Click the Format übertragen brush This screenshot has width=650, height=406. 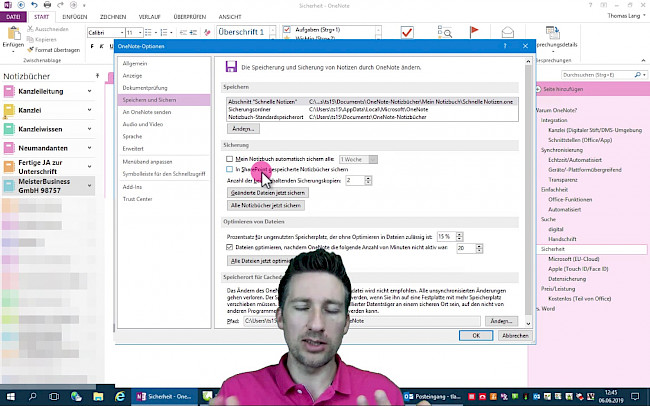pos(53,50)
